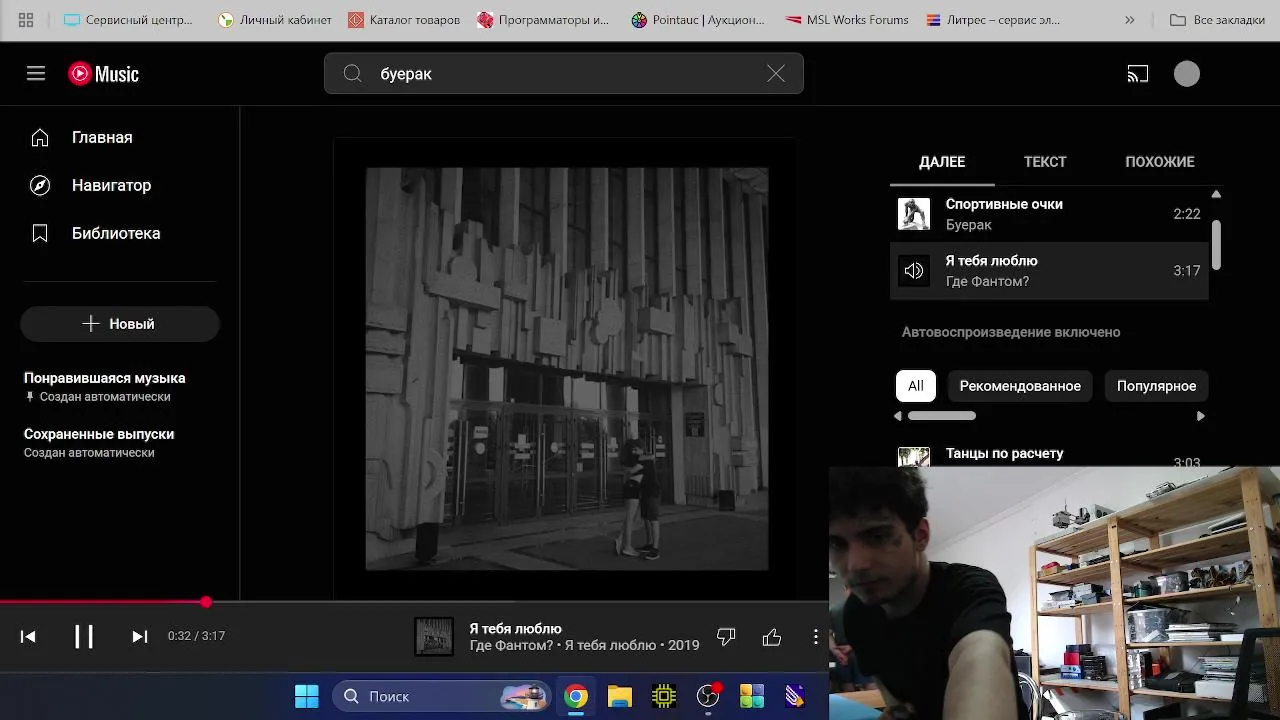The height and width of the screenshot is (720, 1280).
Task: Open Личный кабинет bookmark
Action: [x=274, y=20]
